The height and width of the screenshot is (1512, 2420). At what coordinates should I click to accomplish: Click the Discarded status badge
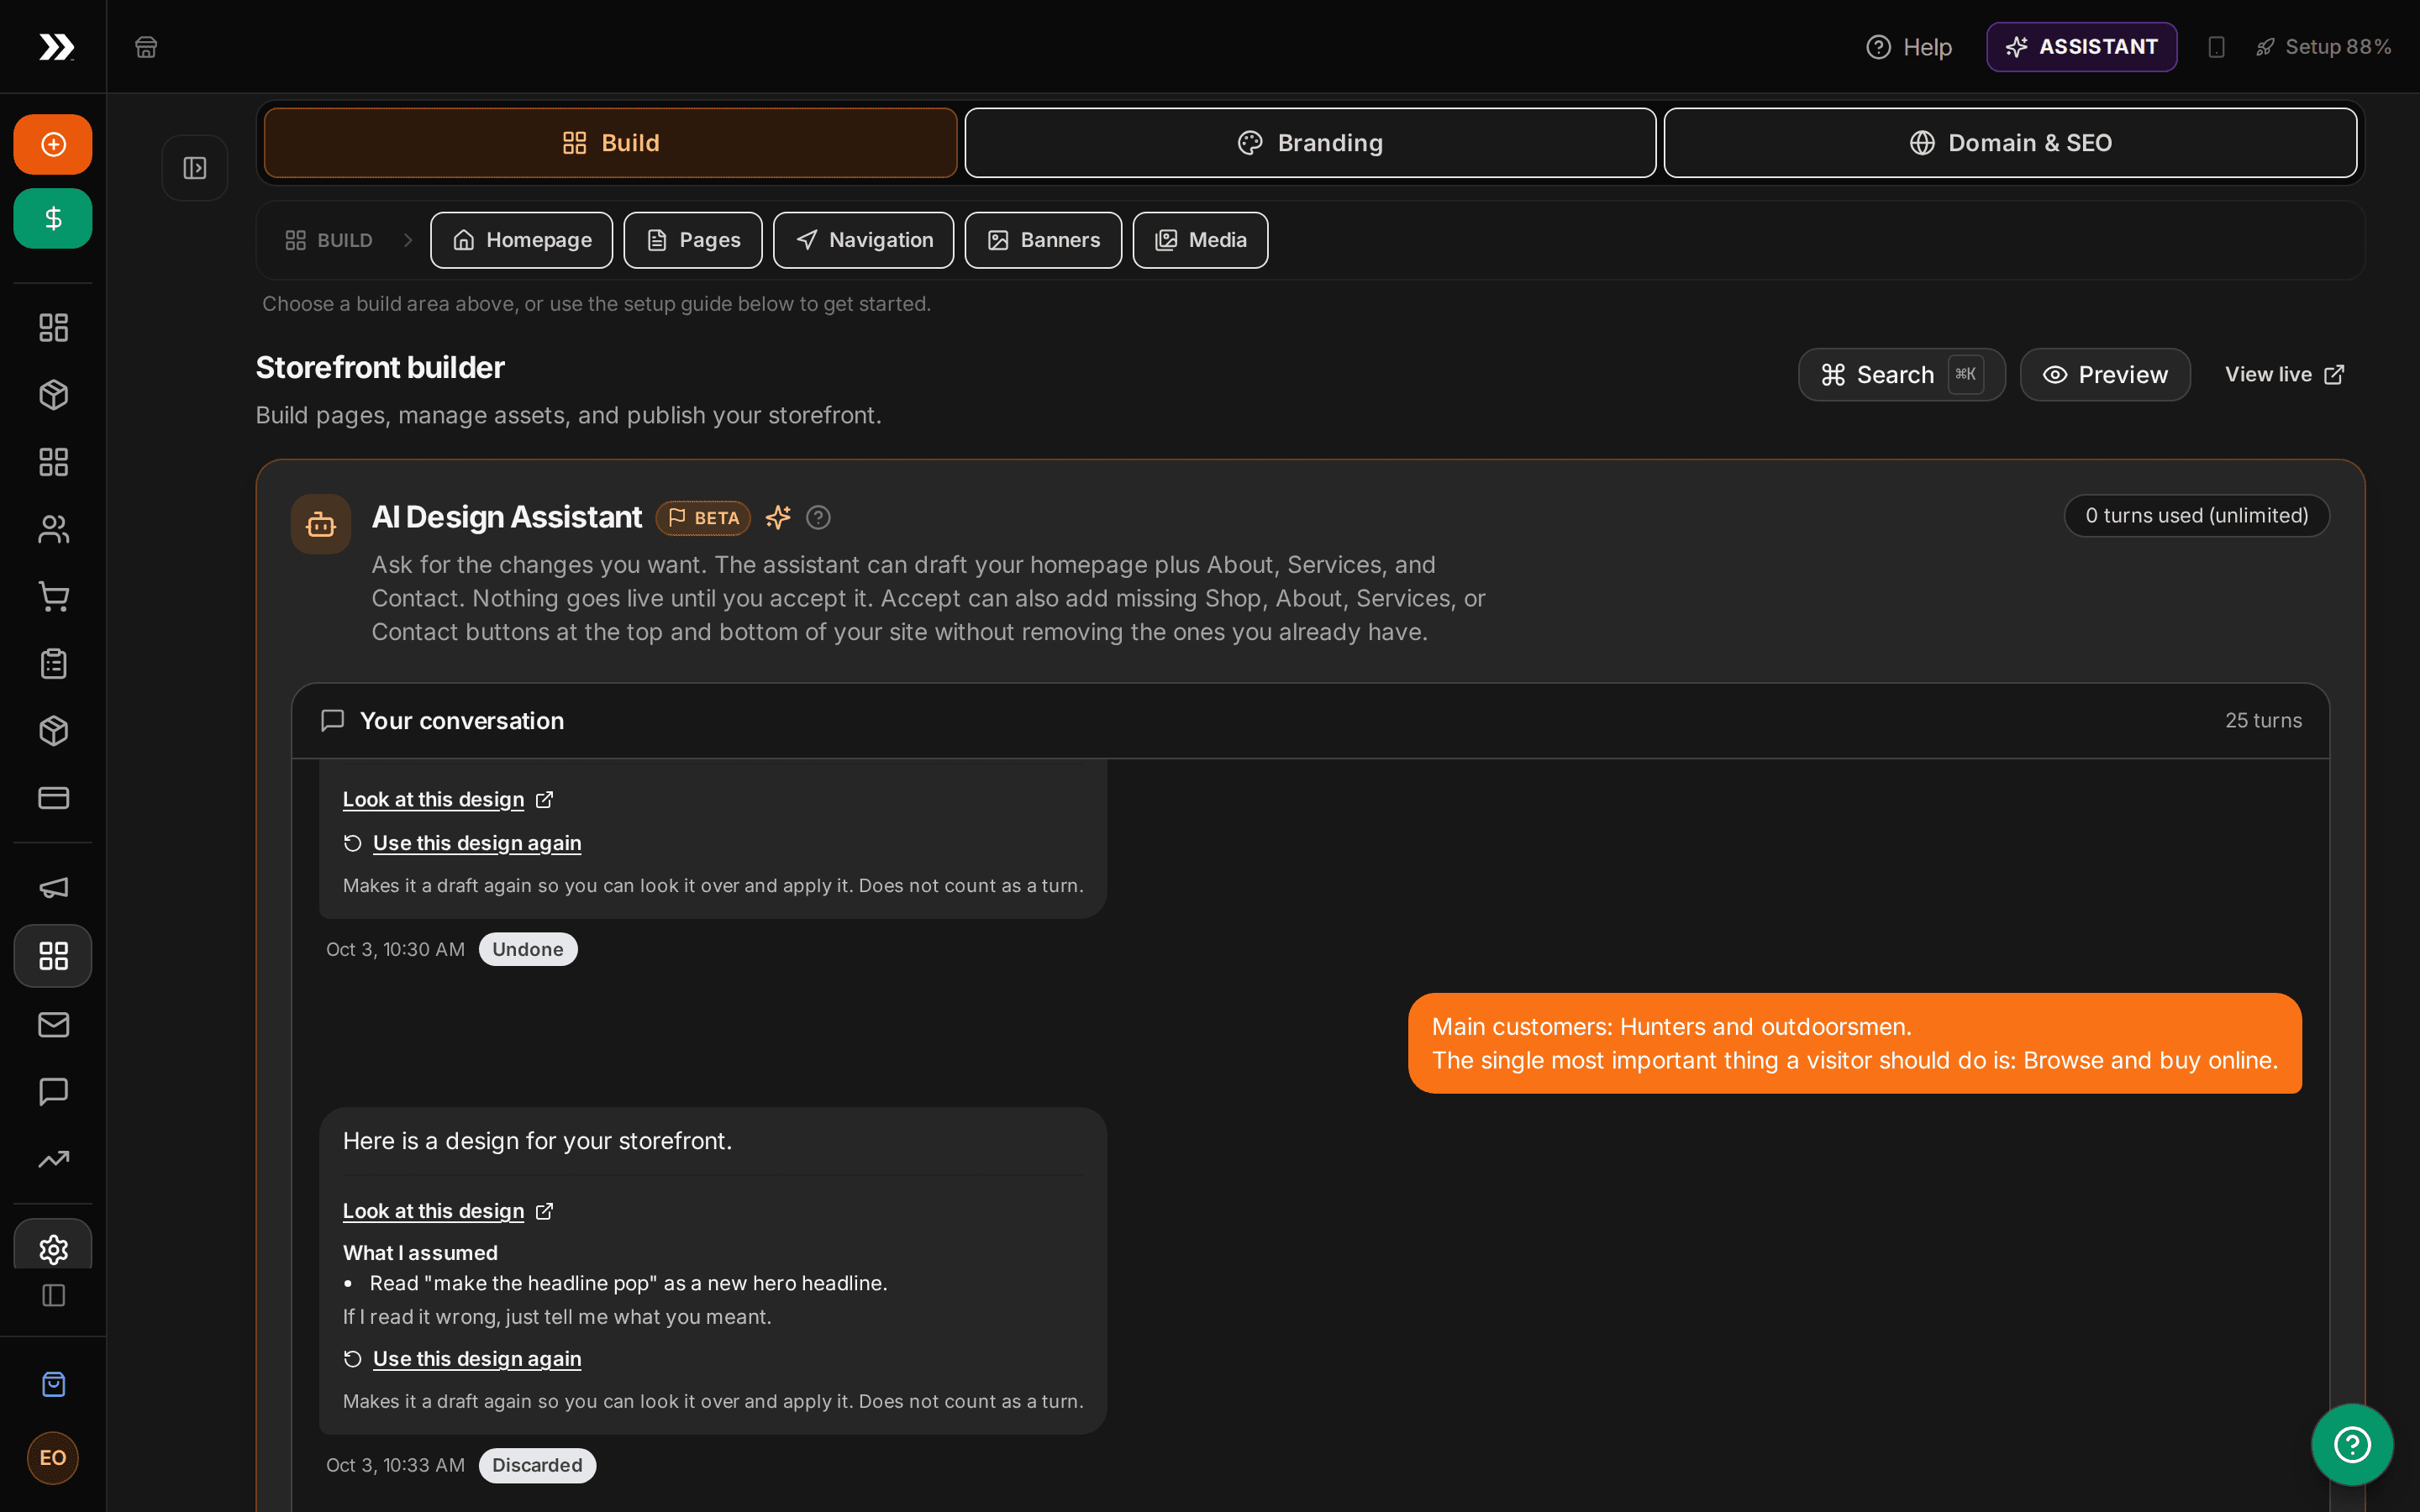coord(537,1465)
